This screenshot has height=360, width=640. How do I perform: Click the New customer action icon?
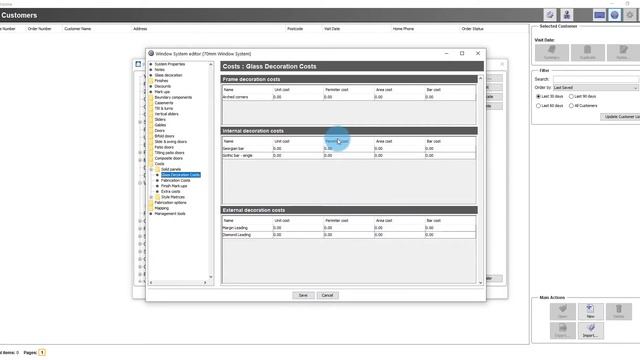(590, 311)
